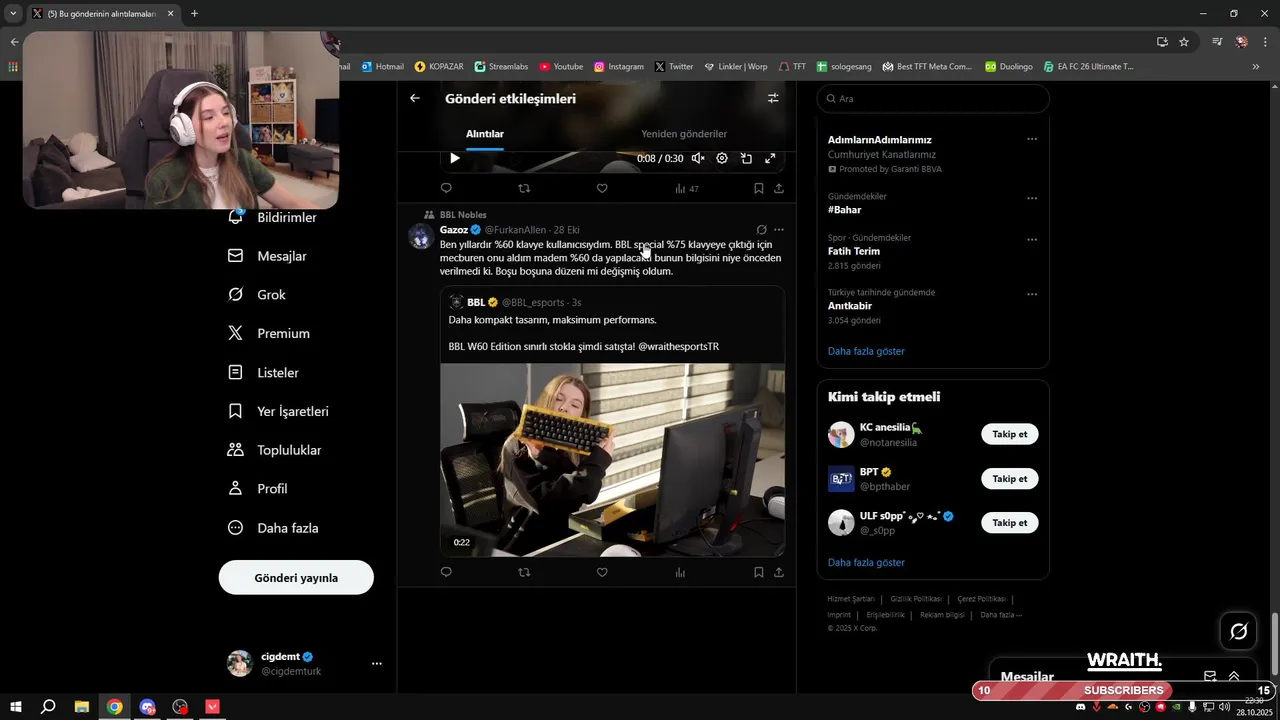The width and height of the screenshot is (1280, 720).
Task: Bookmark Gazoz's post
Action: tap(759, 572)
